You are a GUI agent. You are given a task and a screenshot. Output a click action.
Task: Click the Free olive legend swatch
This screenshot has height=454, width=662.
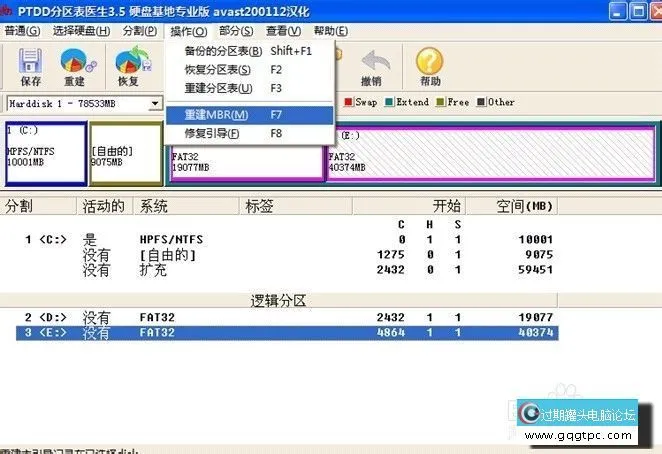pos(440,102)
